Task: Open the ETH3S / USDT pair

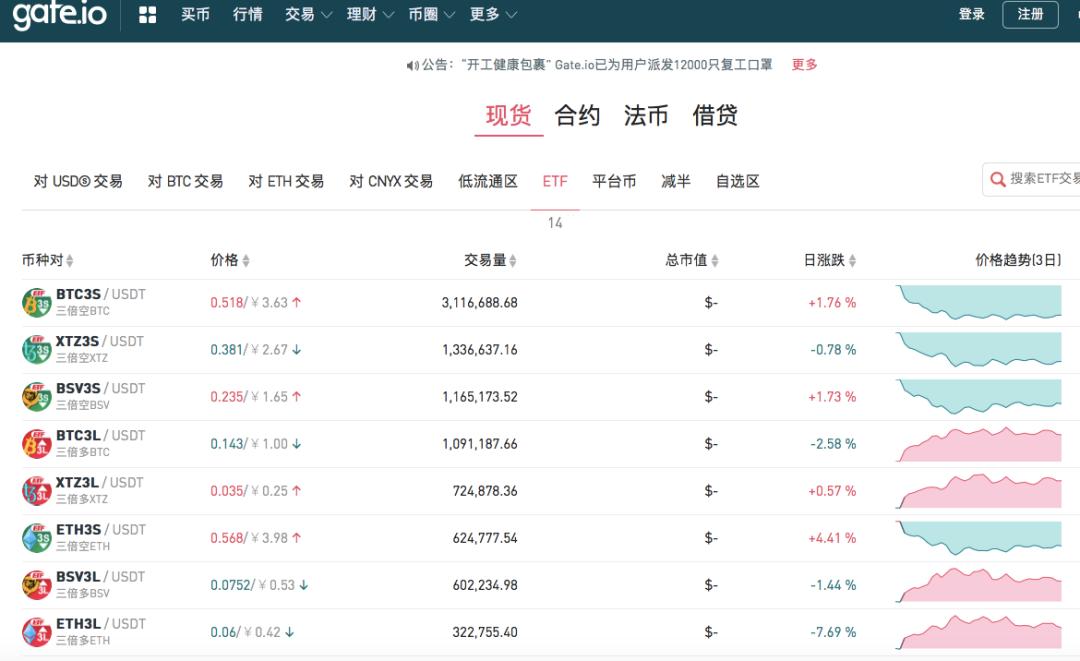Action: pos(101,529)
